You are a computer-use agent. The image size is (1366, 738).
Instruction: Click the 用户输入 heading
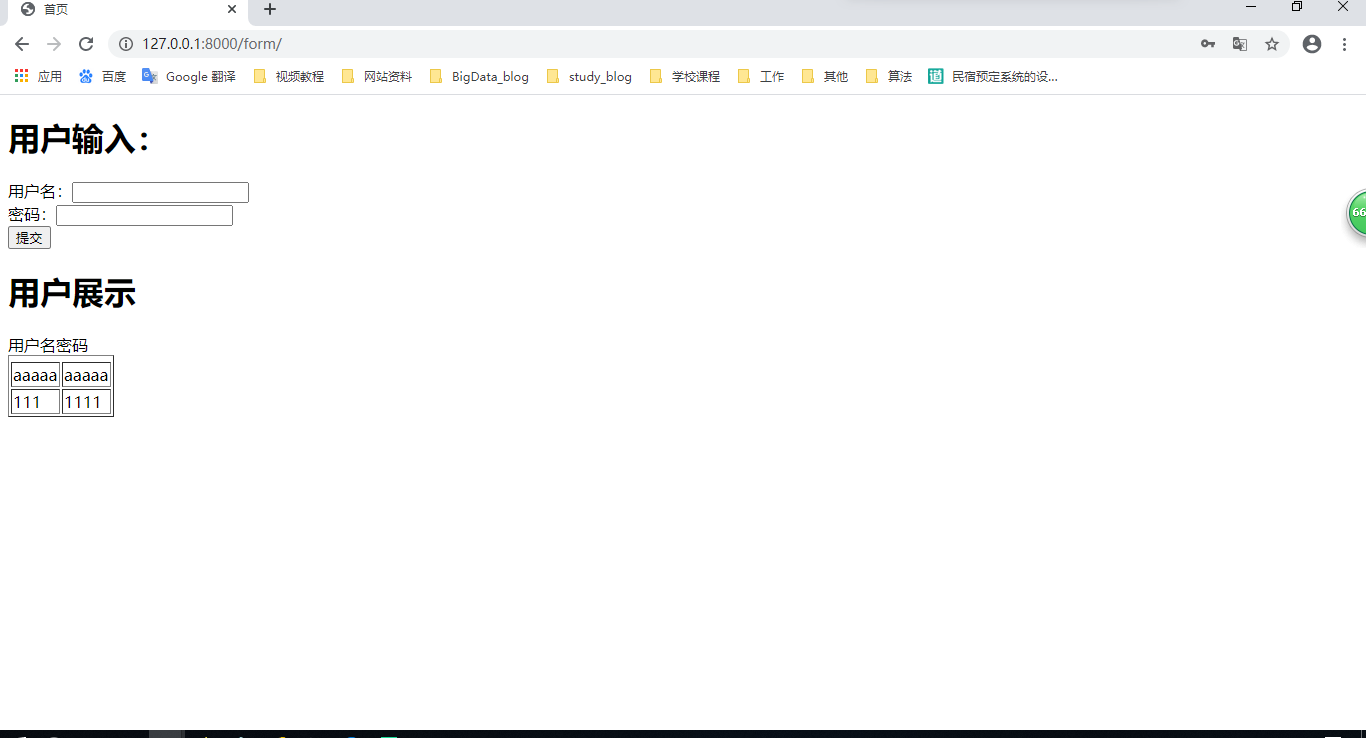[x=79, y=139]
